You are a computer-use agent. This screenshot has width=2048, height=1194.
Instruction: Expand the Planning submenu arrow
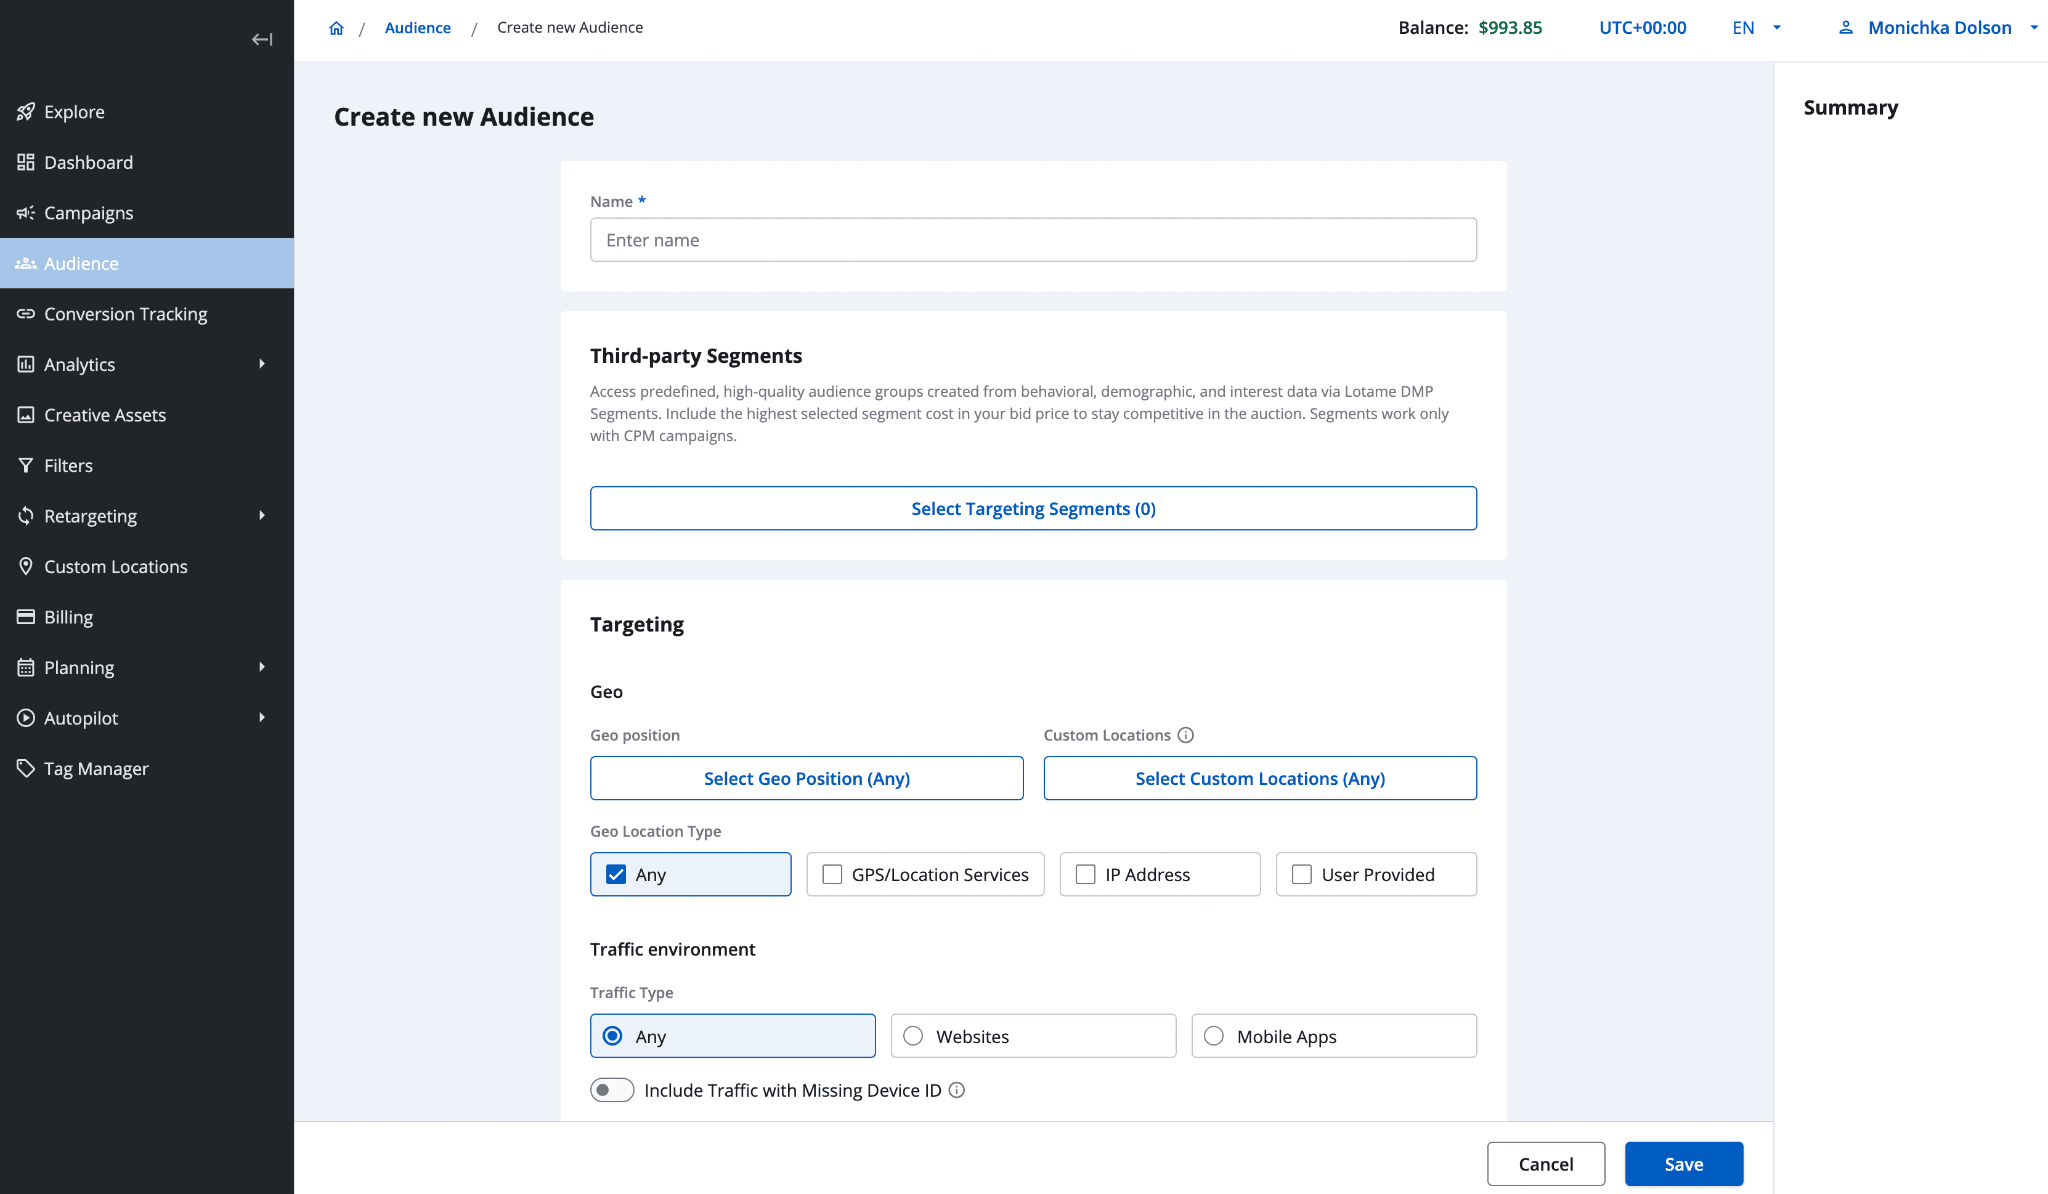(x=262, y=667)
